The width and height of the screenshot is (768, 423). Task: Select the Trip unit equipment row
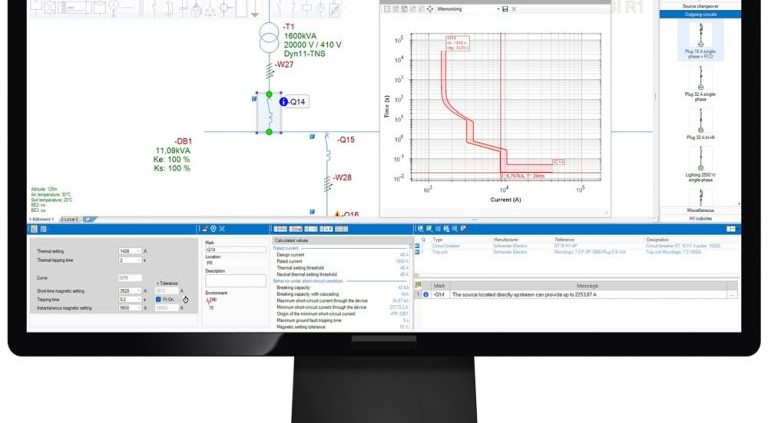(576, 252)
